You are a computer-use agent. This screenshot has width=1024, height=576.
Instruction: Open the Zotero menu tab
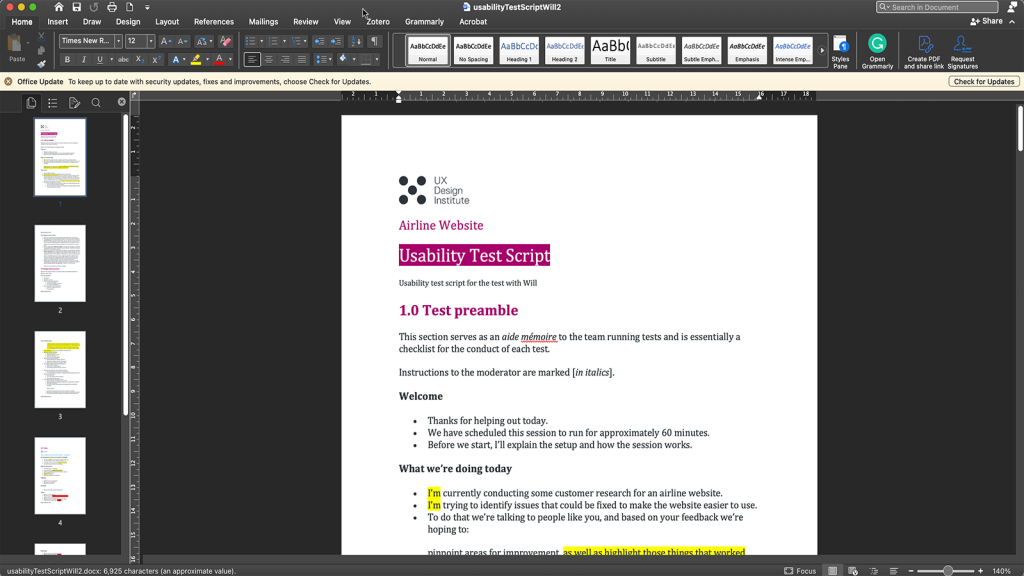click(377, 21)
